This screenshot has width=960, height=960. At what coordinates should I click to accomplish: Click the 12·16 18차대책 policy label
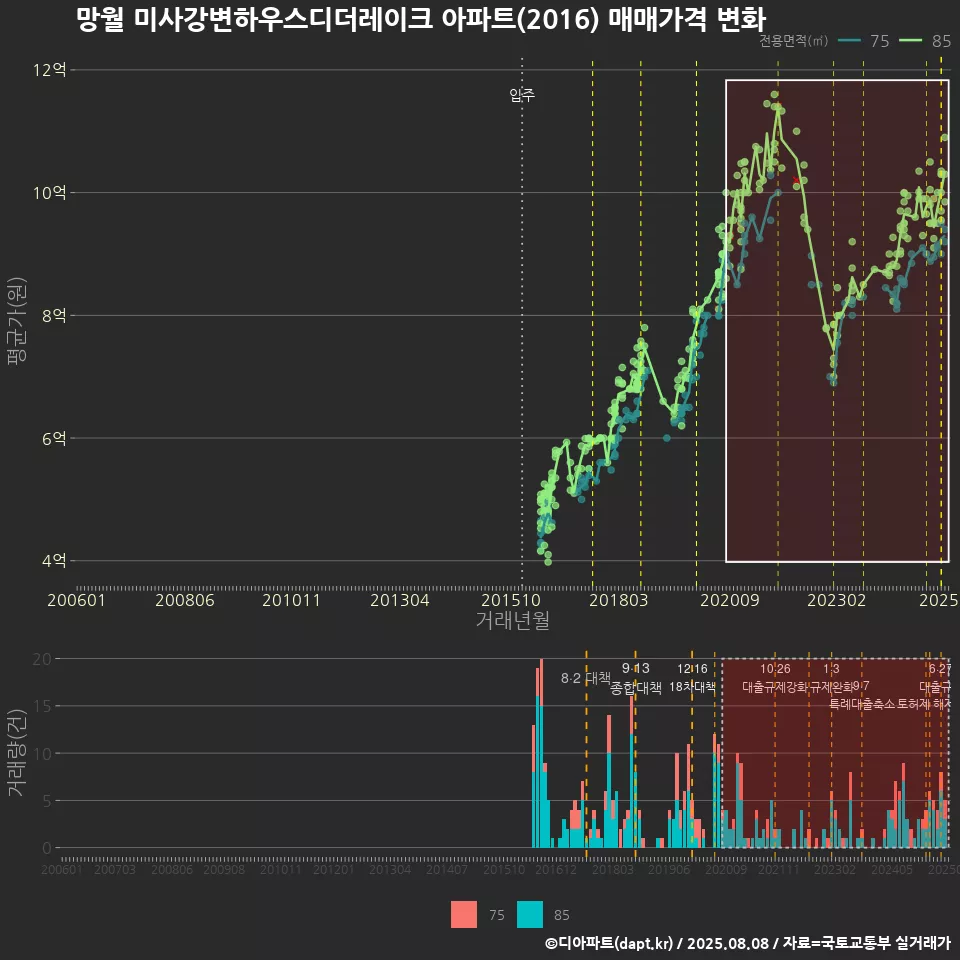[x=692, y=678]
